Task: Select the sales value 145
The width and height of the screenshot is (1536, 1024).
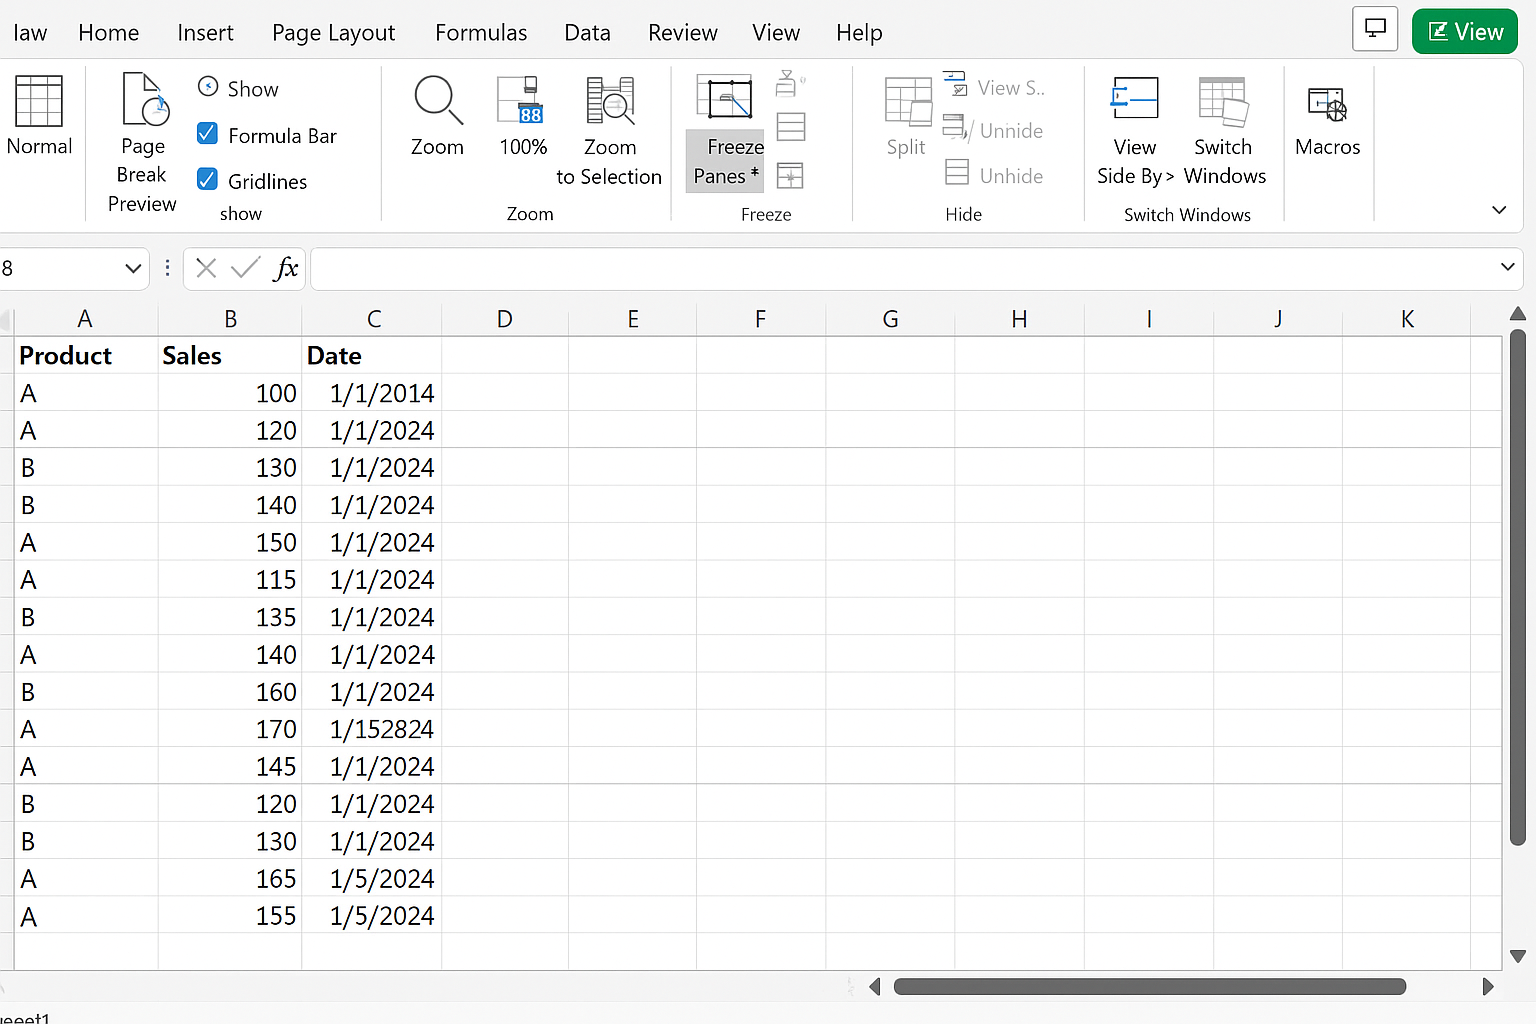Action: coord(230,766)
